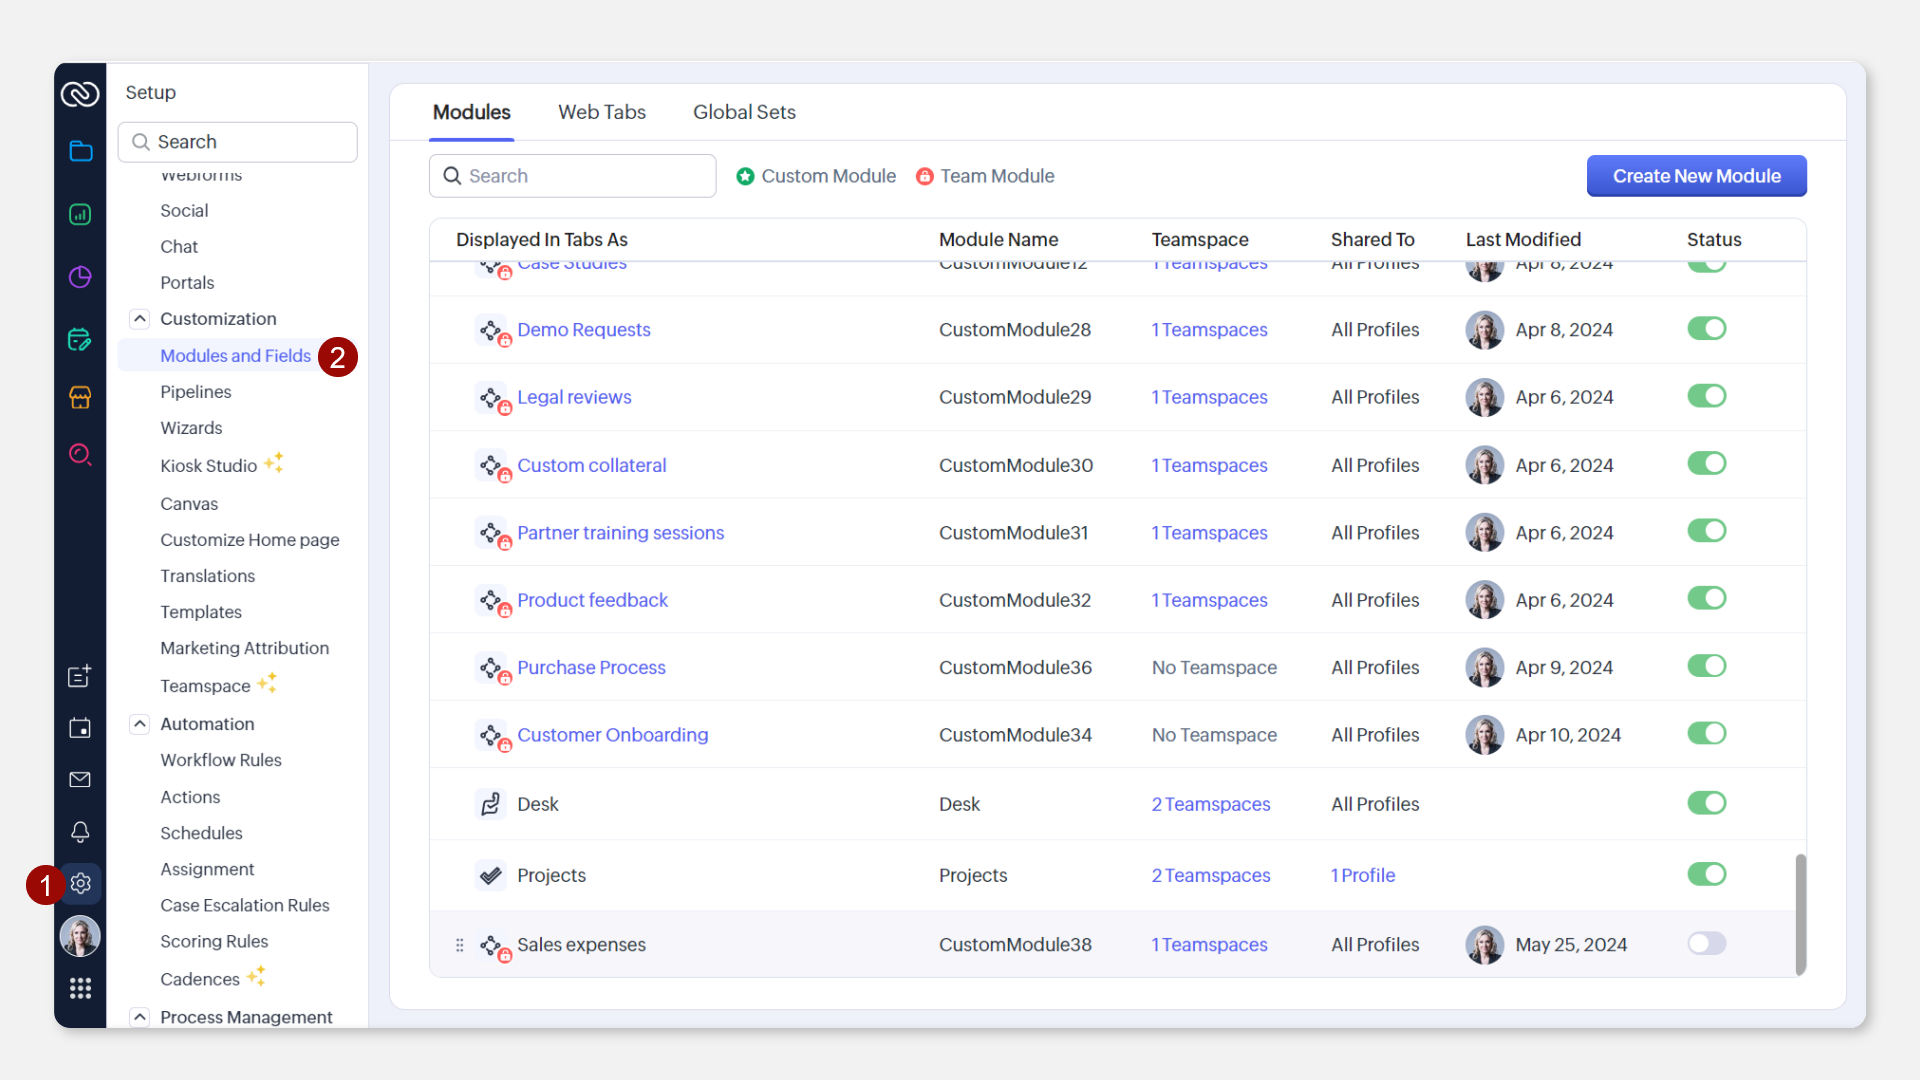Click the mail envelope icon in sidebar
This screenshot has height=1080, width=1920.
point(80,780)
